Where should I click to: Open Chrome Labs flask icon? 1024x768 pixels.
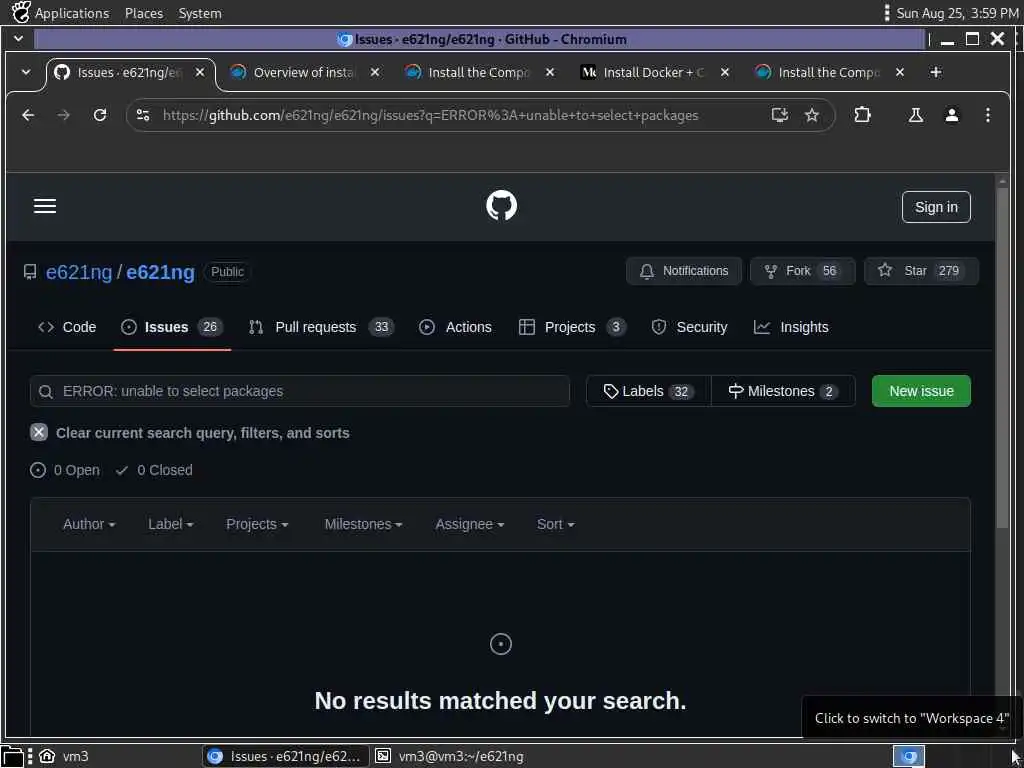click(x=916, y=116)
